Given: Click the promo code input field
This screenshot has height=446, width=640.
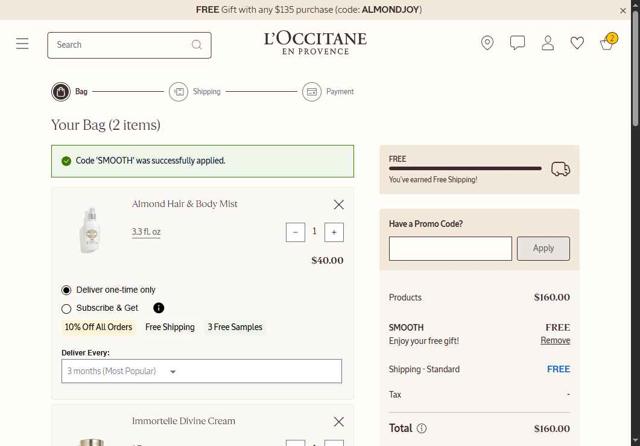Looking at the screenshot, I should 450,249.
